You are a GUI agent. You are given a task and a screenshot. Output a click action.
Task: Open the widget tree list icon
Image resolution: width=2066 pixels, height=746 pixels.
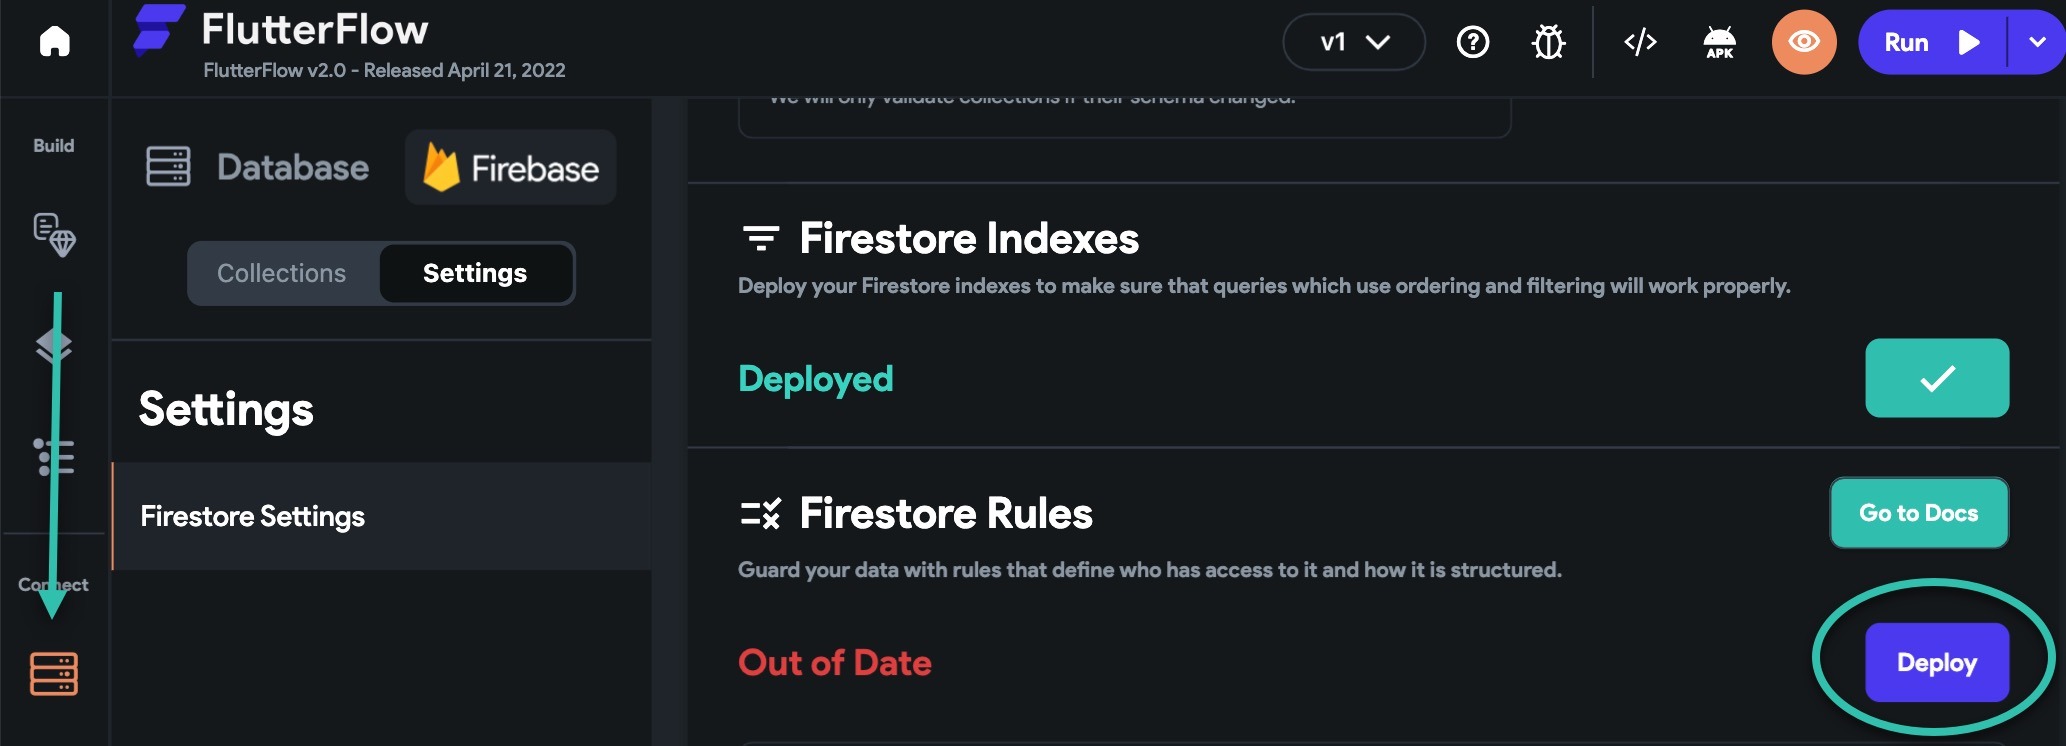(54, 457)
